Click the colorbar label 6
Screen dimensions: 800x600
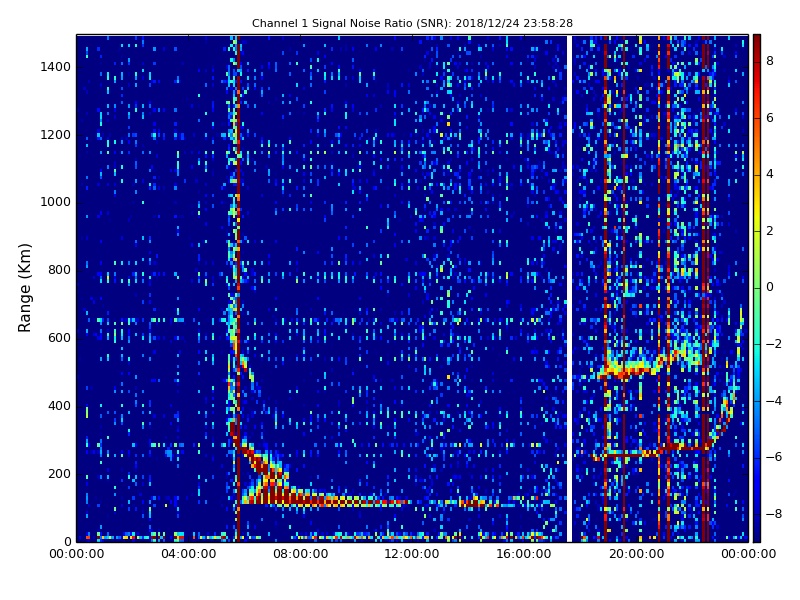[770, 118]
